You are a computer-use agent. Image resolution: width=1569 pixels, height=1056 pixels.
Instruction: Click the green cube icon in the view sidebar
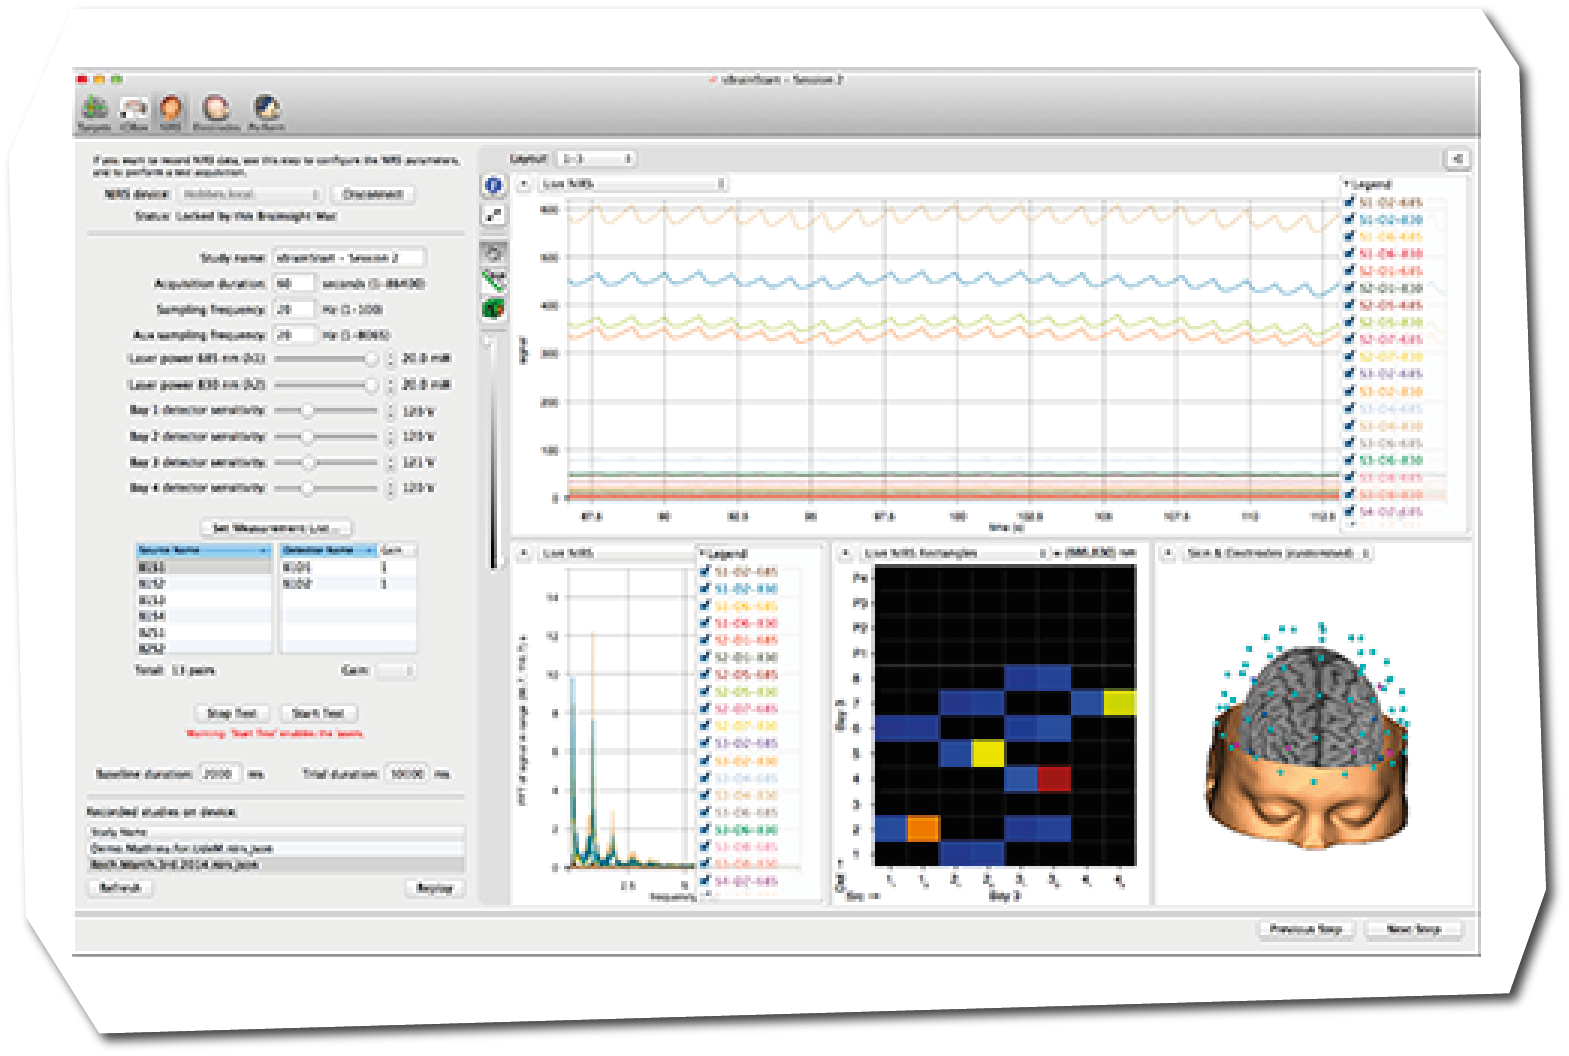coord(493,309)
